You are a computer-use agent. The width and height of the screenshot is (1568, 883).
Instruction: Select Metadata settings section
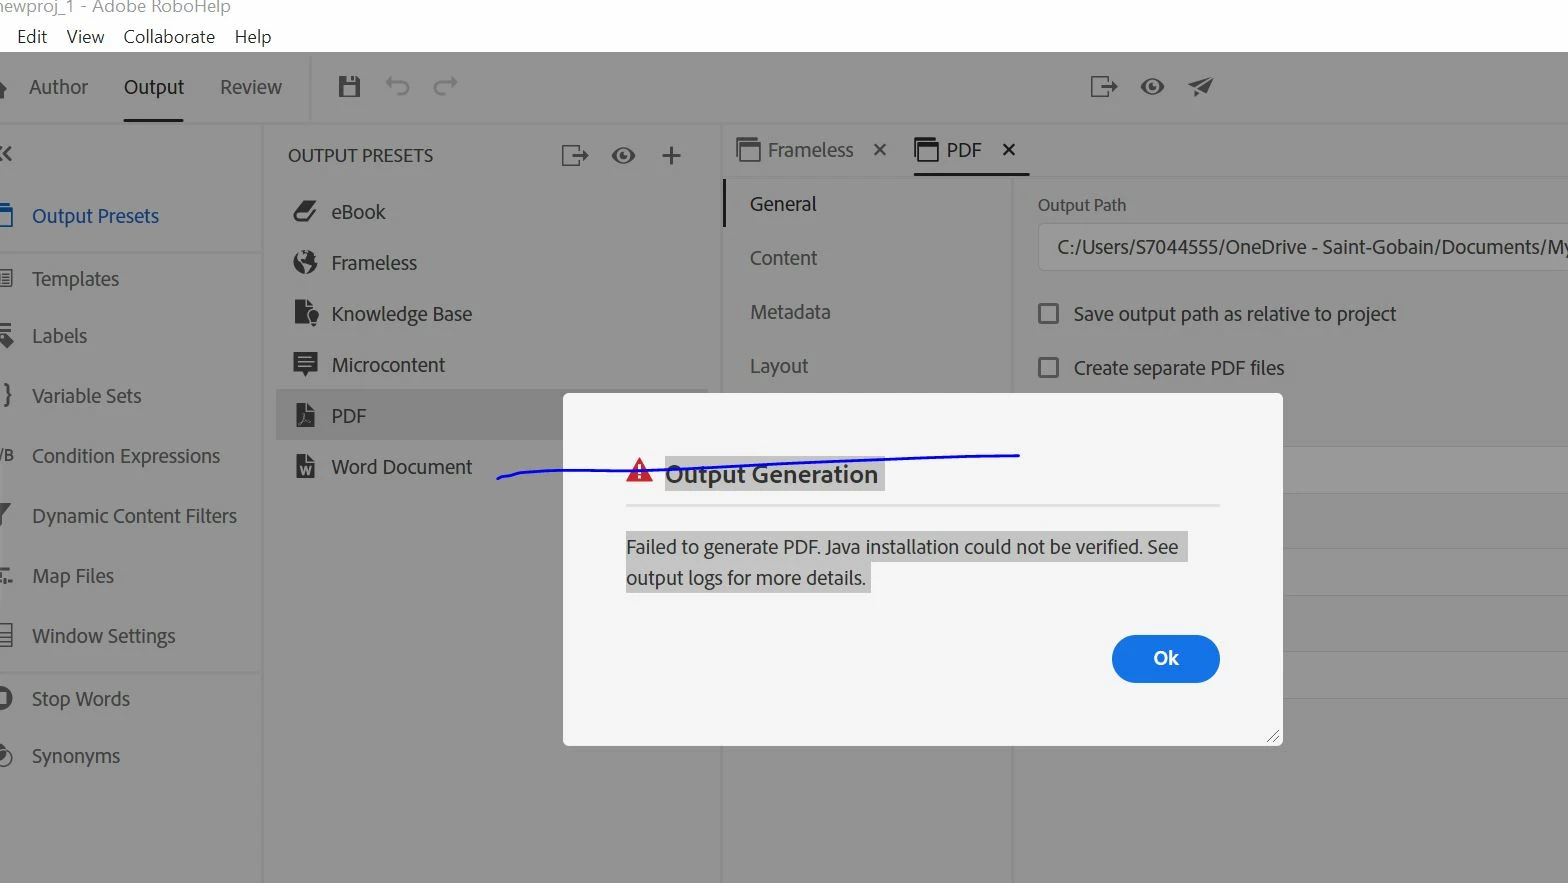coord(790,312)
